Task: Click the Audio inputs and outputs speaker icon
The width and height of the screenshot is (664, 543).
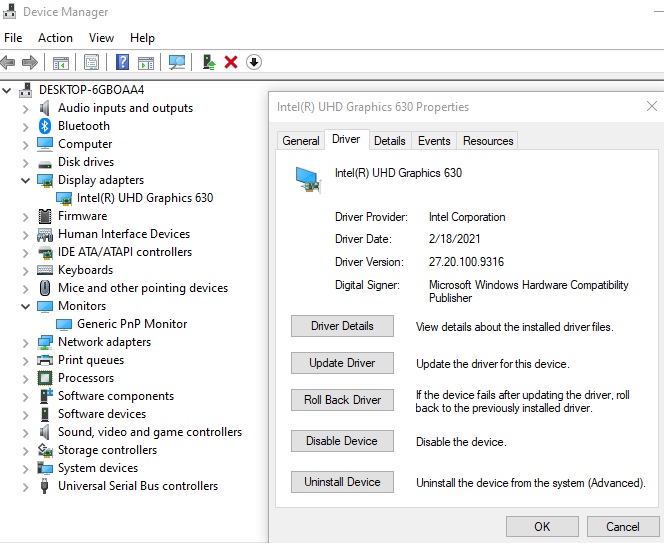Action: coord(44,108)
